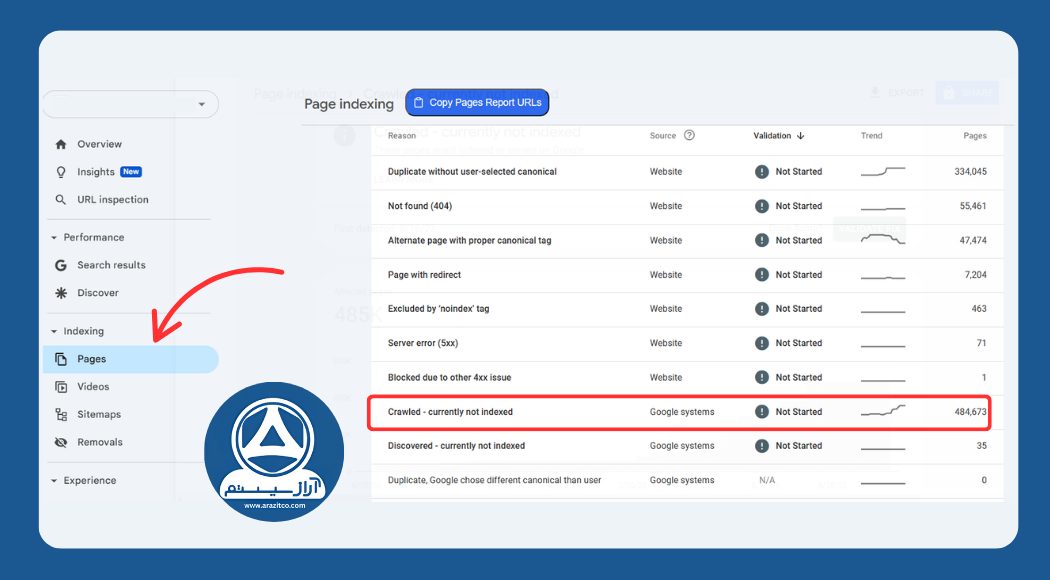Click the Export button
This screenshot has width=1050, height=580.
pyautogui.click(x=896, y=93)
